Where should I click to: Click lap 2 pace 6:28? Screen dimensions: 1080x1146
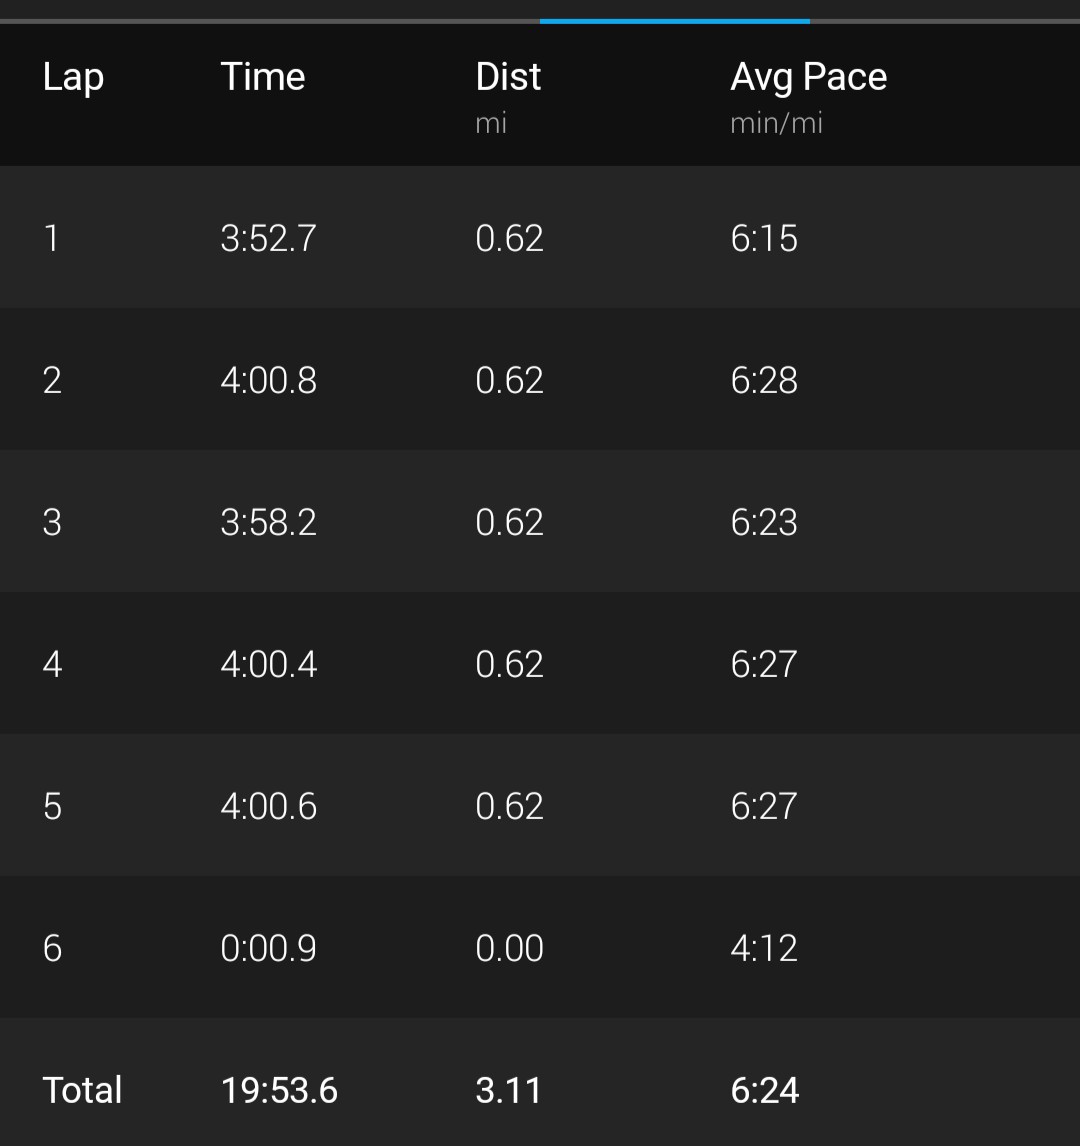pos(764,380)
